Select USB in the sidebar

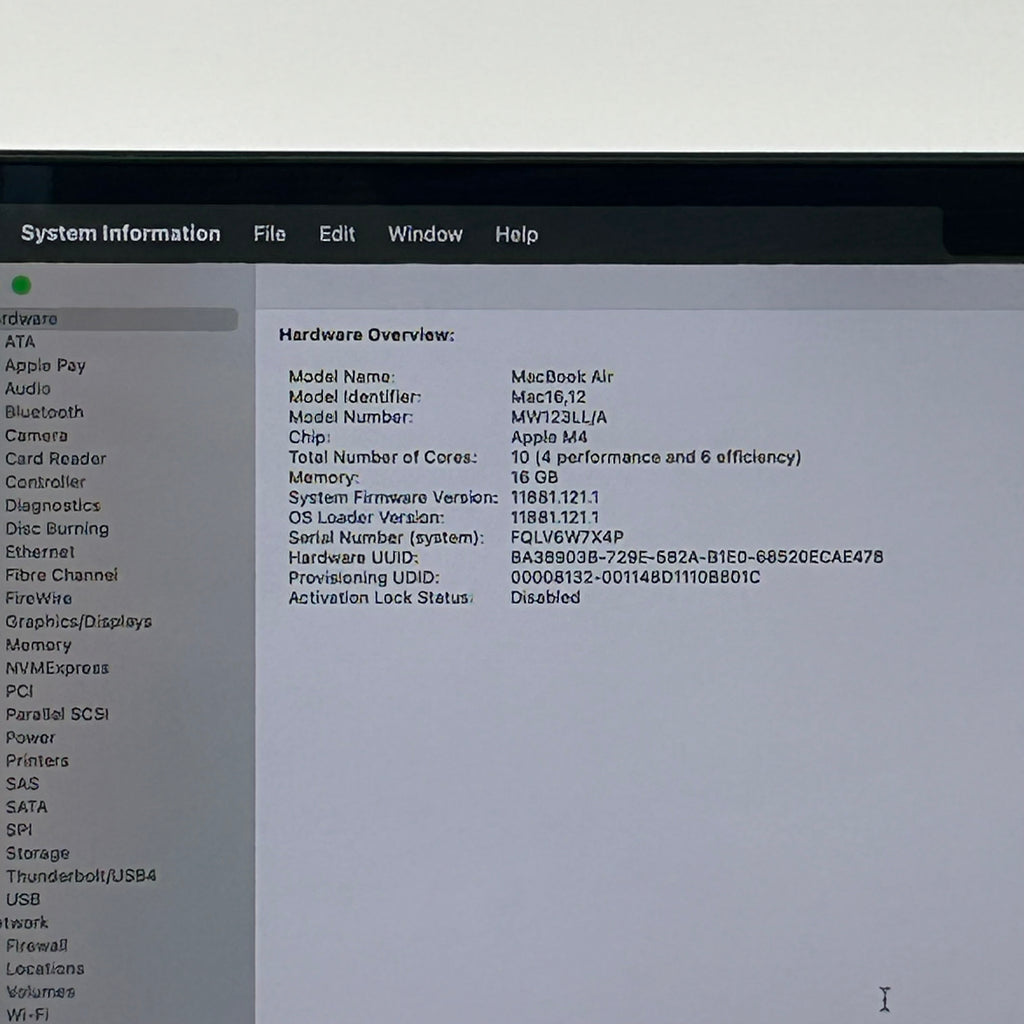click(x=23, y=900)
